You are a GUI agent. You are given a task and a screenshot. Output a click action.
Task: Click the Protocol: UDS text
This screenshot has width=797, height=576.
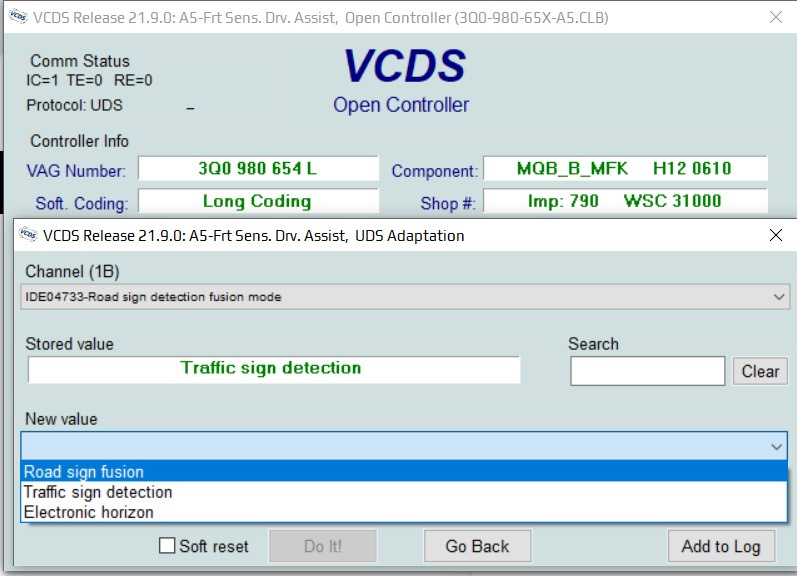pyautogui.click(x=74, y=105)
